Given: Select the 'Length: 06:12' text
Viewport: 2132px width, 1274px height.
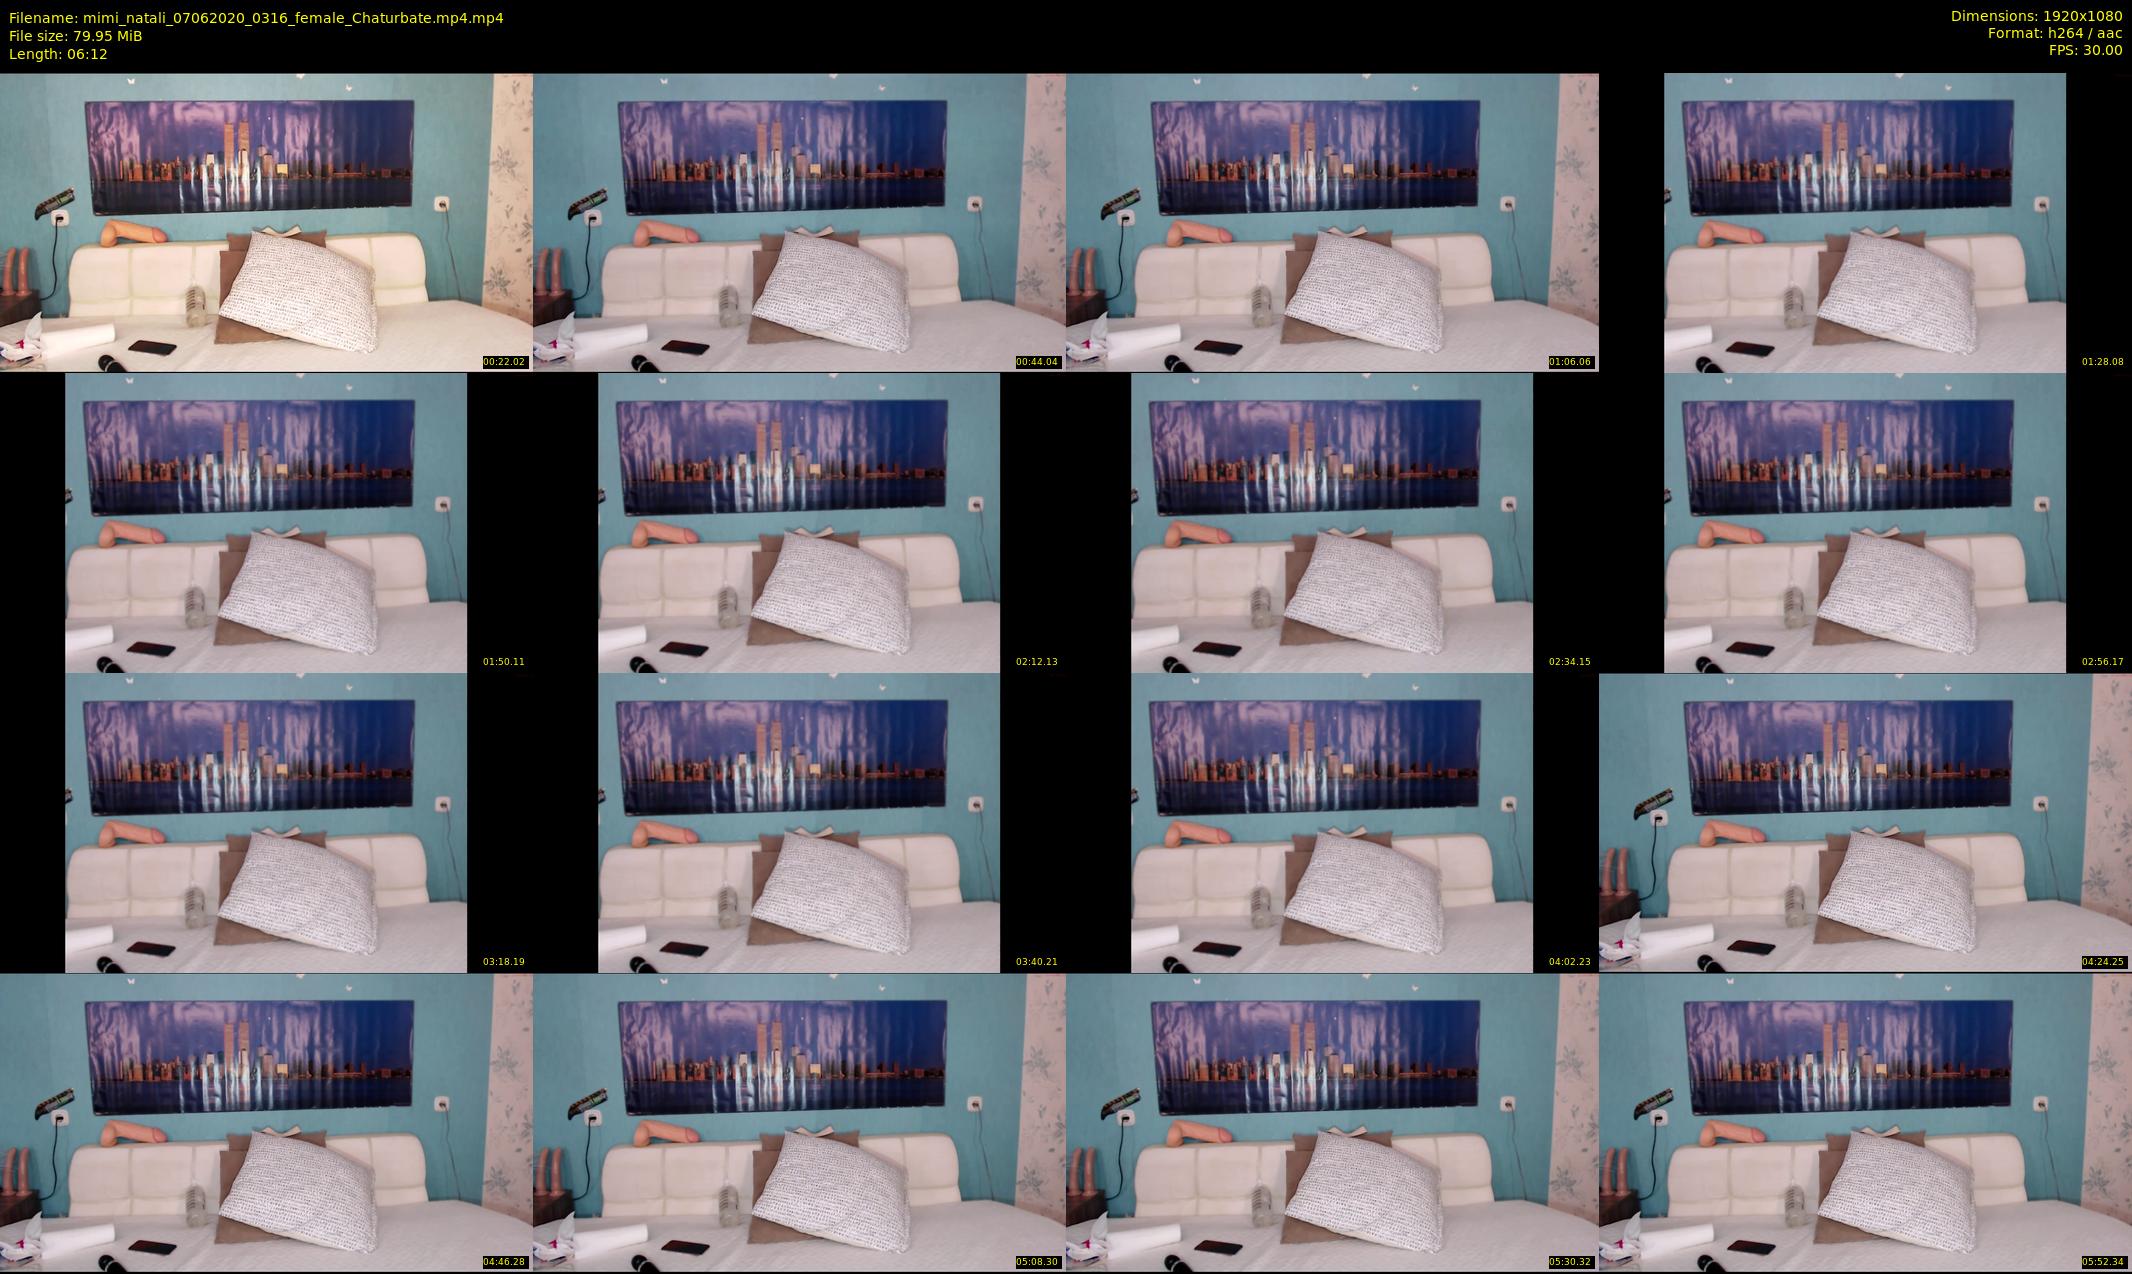Looking at the screenshot, I should click(58, 54).
